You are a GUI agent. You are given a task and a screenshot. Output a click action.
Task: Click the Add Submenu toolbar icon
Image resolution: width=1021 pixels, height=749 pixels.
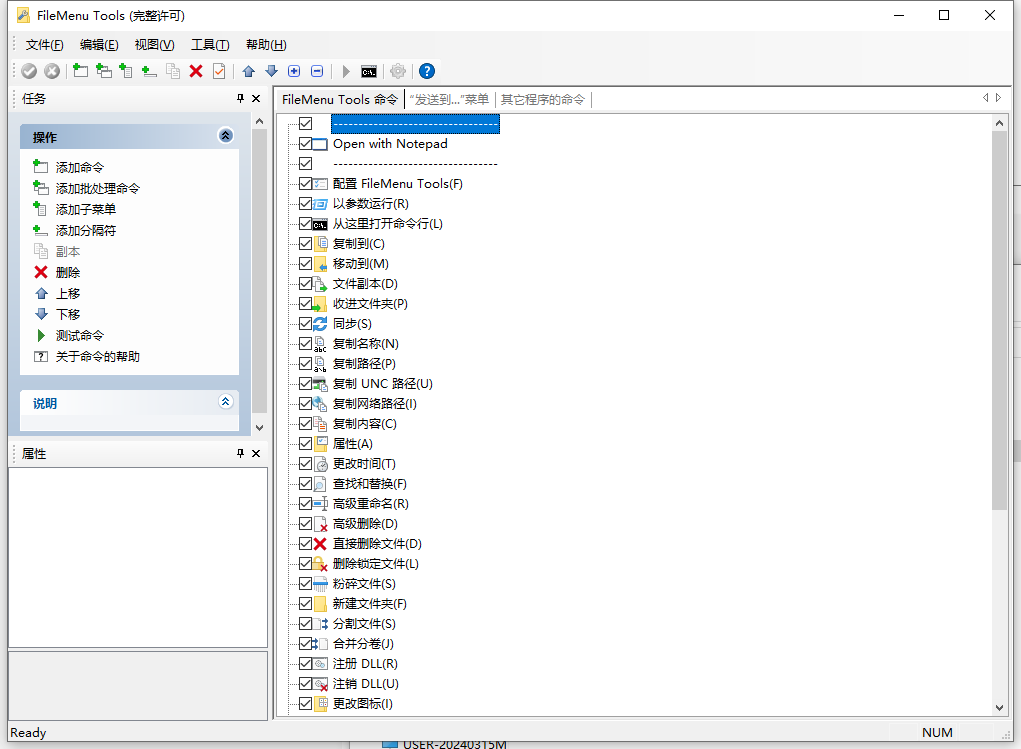(x=126, y=71)
